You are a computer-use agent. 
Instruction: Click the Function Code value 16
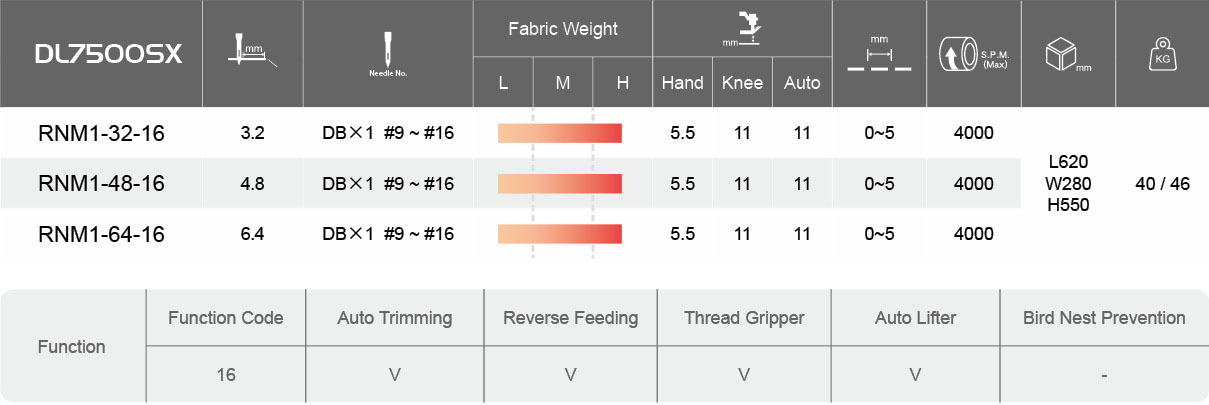[x=225, y=375]
